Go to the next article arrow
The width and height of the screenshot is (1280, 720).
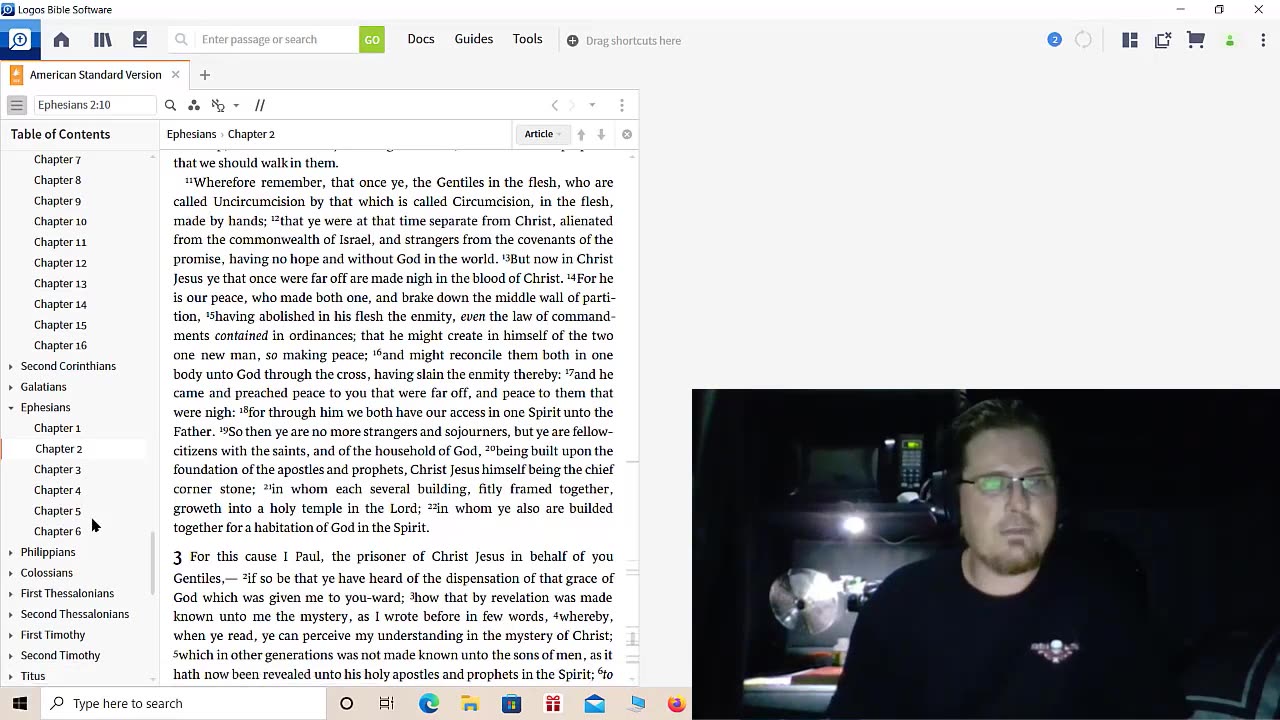pos(601,134)
